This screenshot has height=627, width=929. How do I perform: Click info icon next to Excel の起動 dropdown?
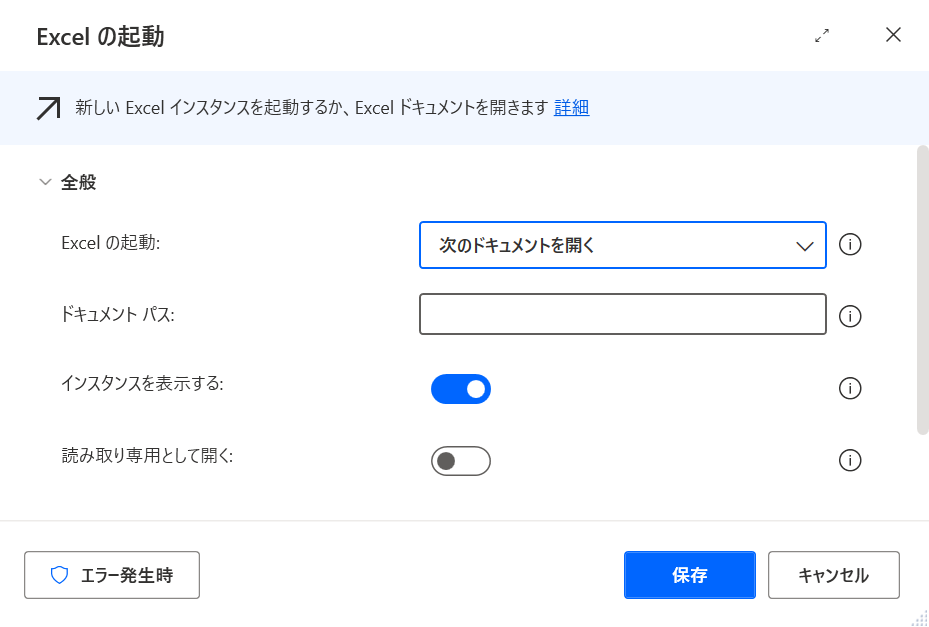(x=850, y=245)
